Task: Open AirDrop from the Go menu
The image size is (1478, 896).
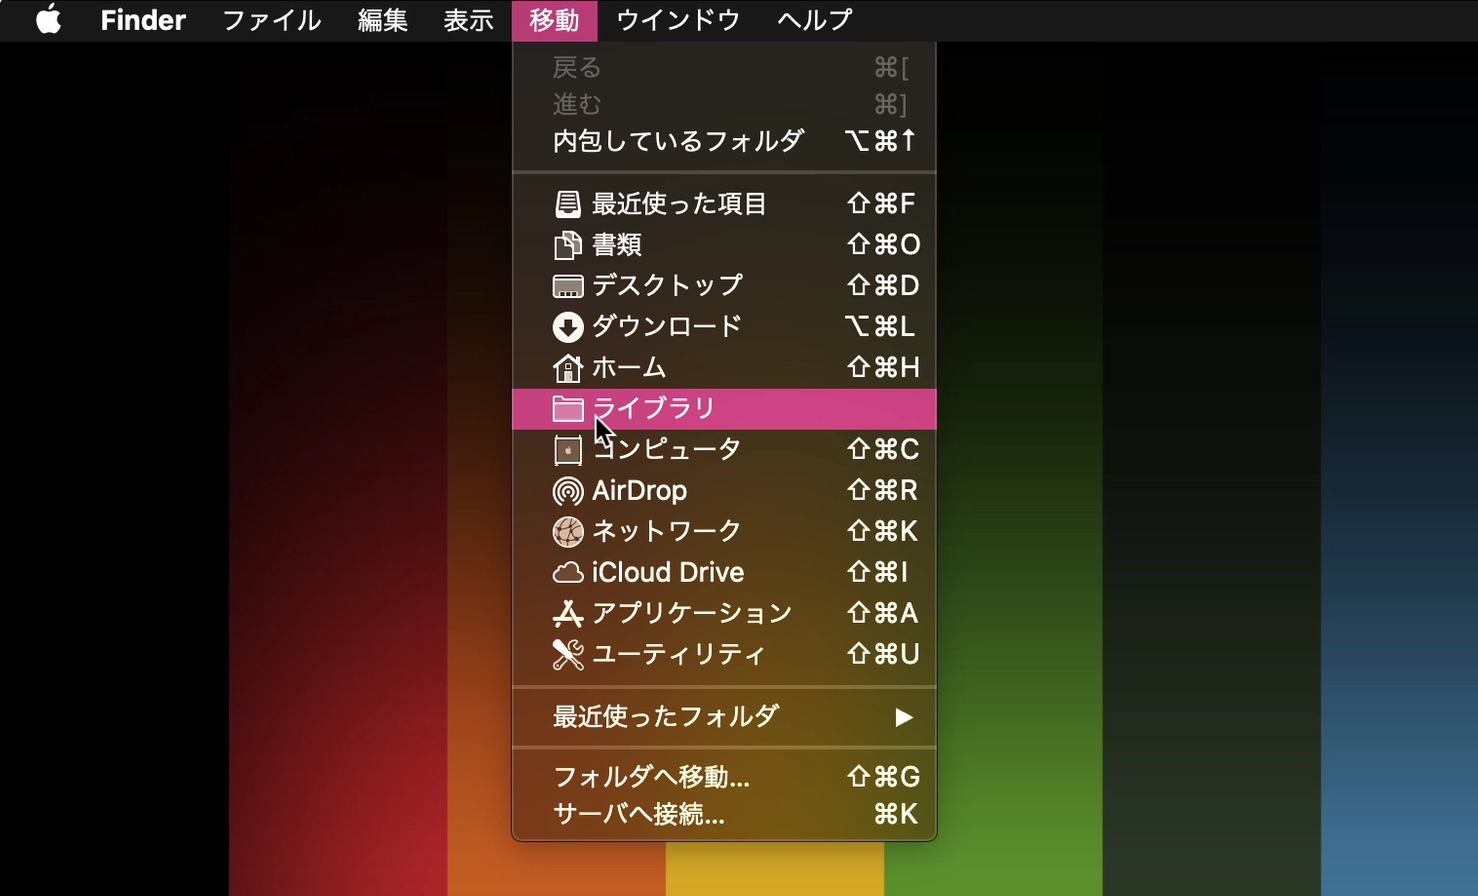Action: pyautogui.click(x=724, y=491)
